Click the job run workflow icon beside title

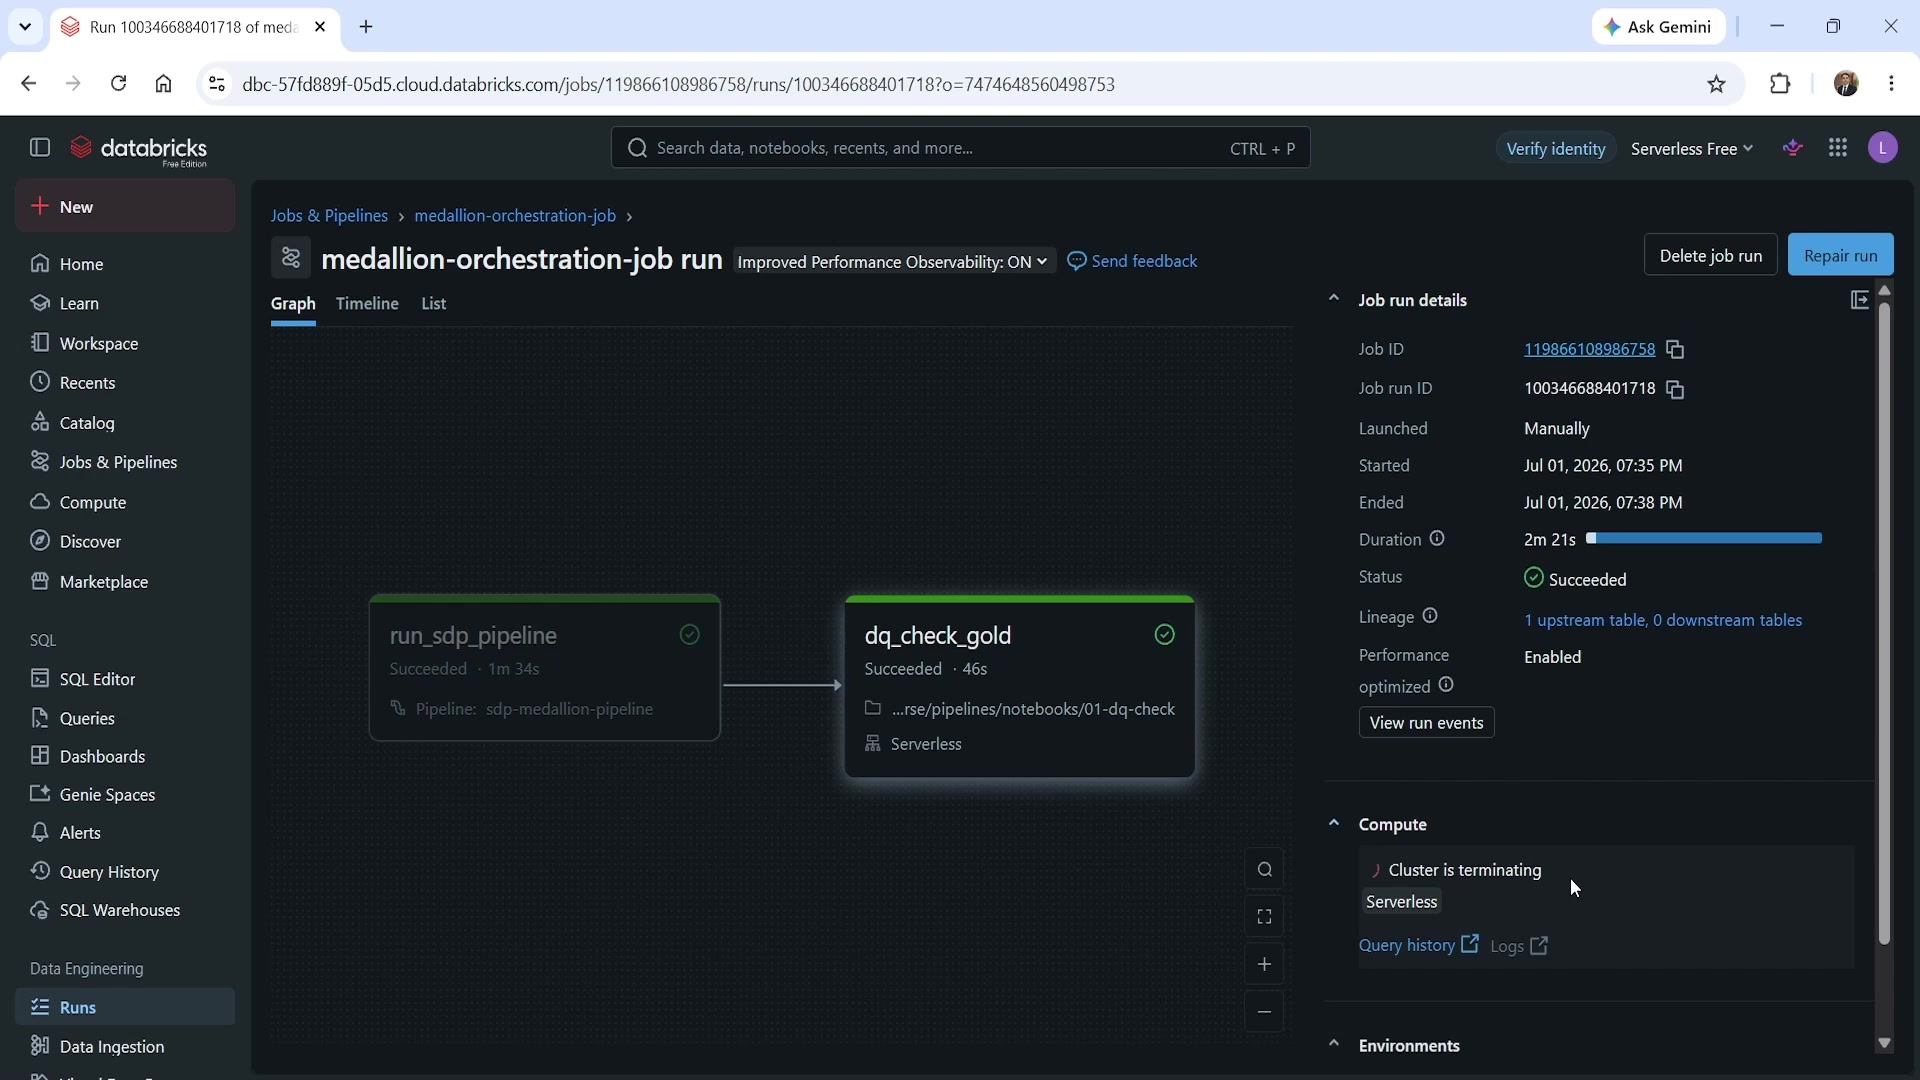[x=291, y=258]
